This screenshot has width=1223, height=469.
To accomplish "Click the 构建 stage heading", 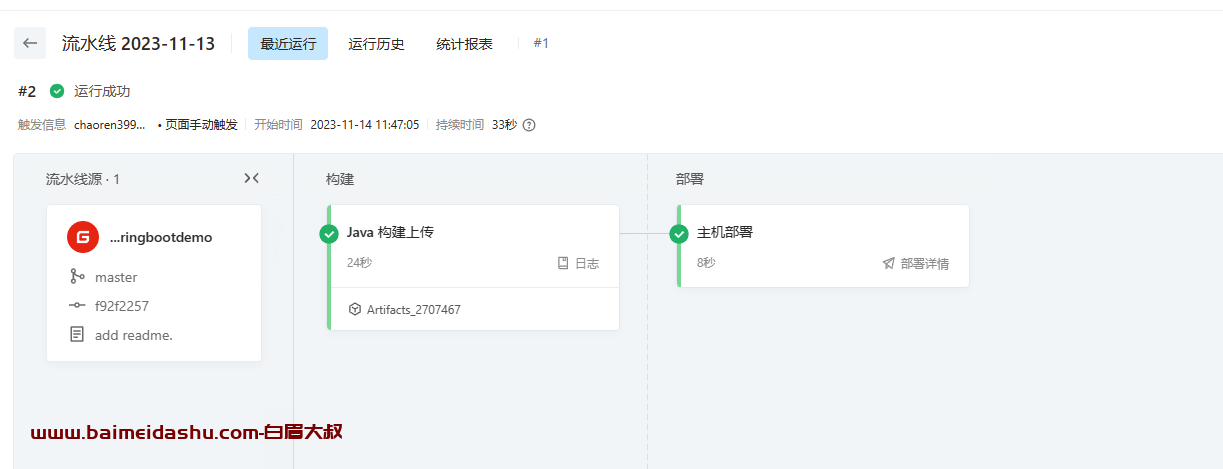I will (340, 179).
